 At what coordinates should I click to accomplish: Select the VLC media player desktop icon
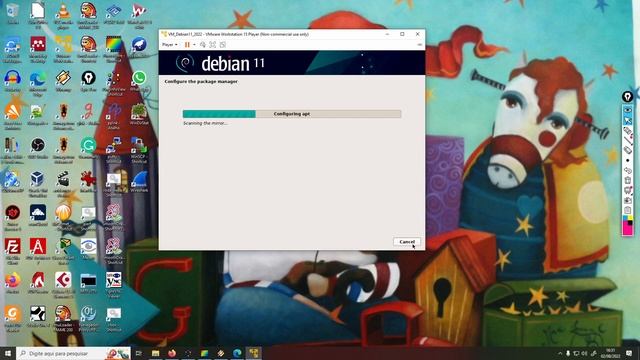click(63, 15)
